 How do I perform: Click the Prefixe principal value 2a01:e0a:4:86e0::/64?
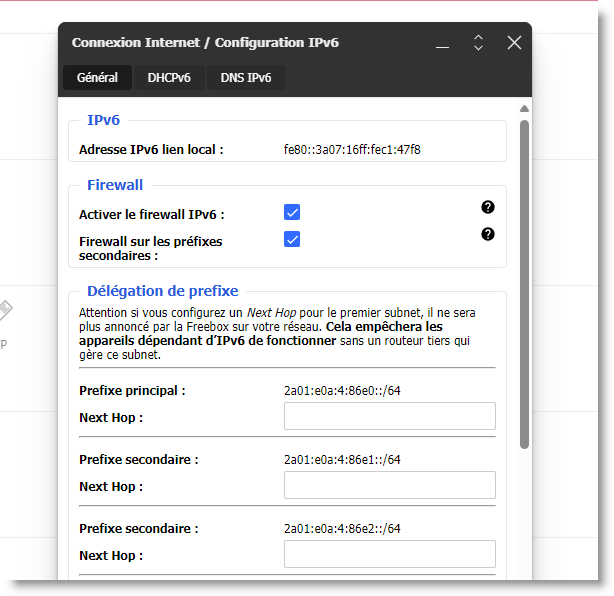(342, 390)
